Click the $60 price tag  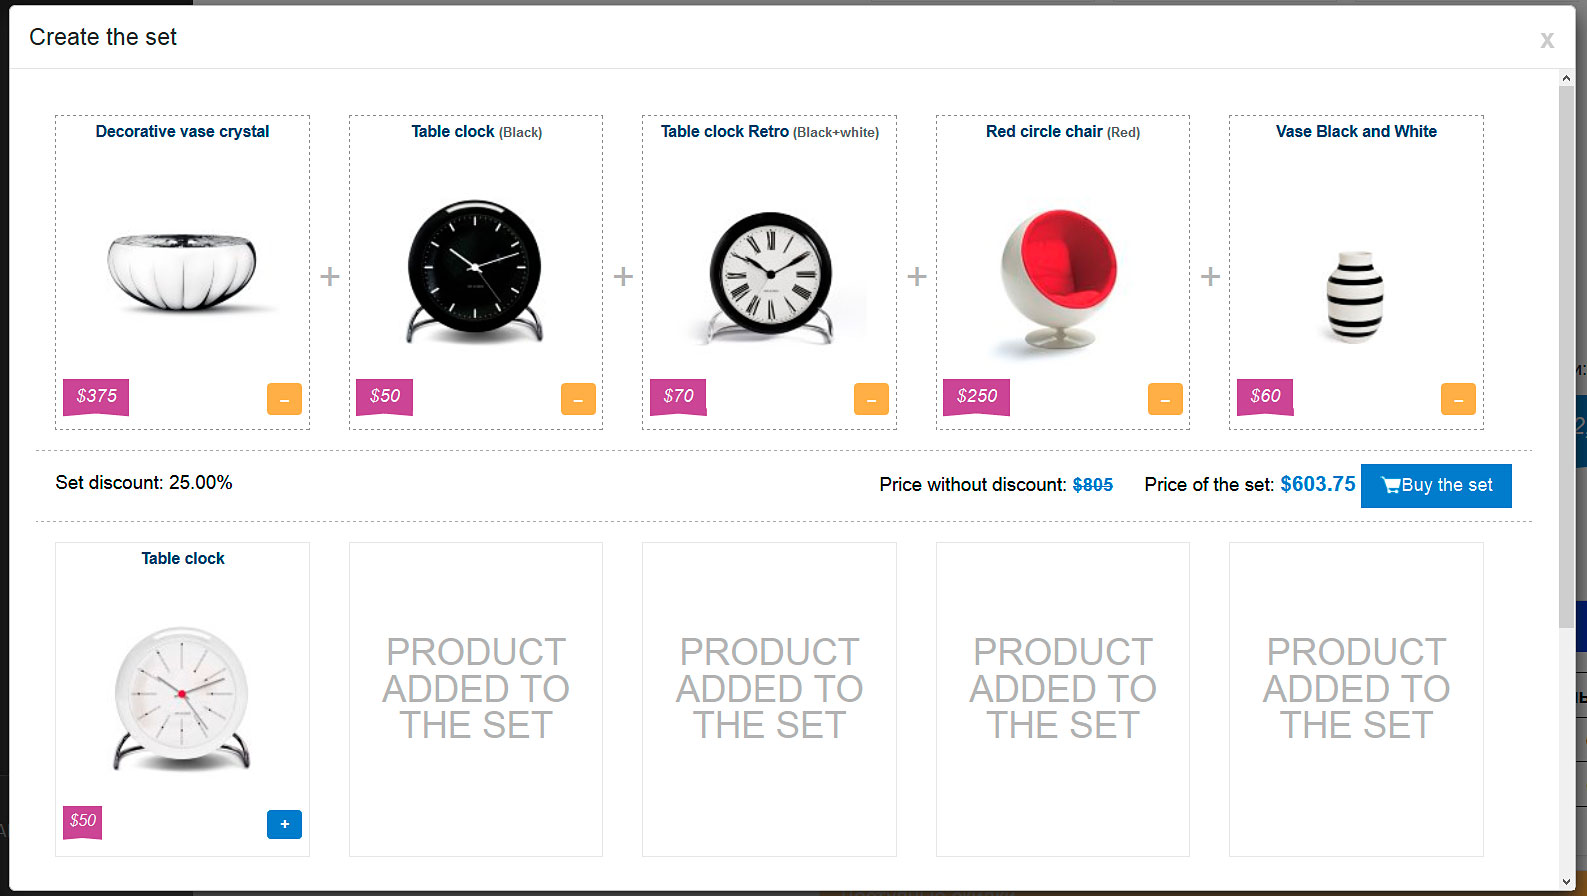pyautogui.click(x=1265, y=396)
